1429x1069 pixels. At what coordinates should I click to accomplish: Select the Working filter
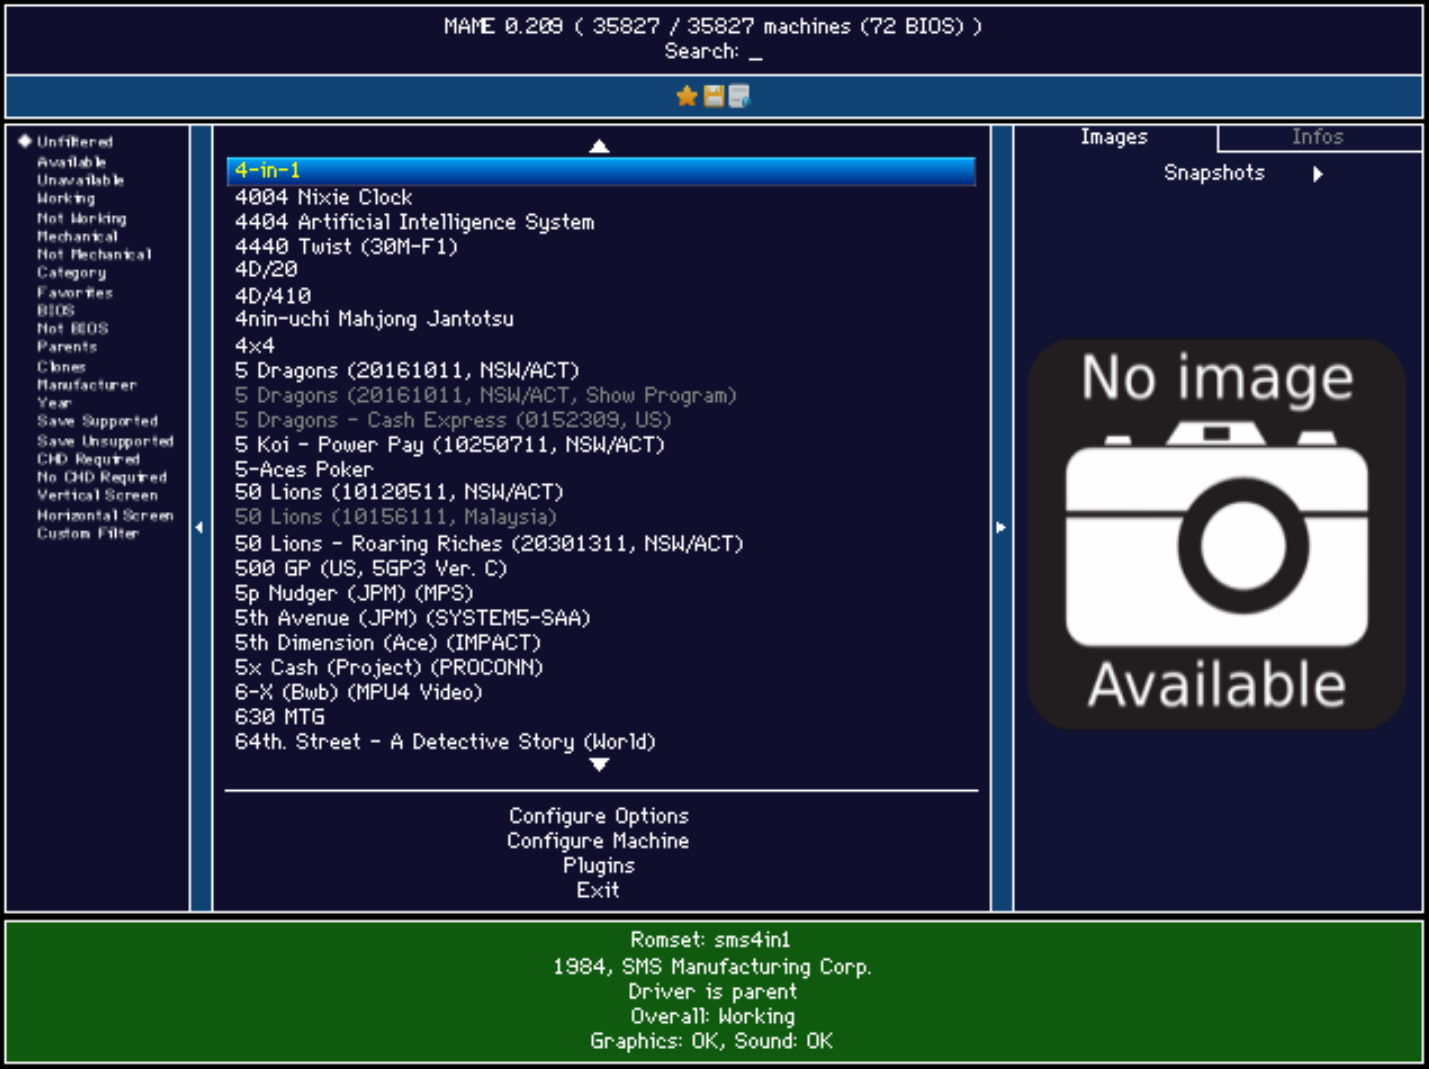[x=66, y=198]
